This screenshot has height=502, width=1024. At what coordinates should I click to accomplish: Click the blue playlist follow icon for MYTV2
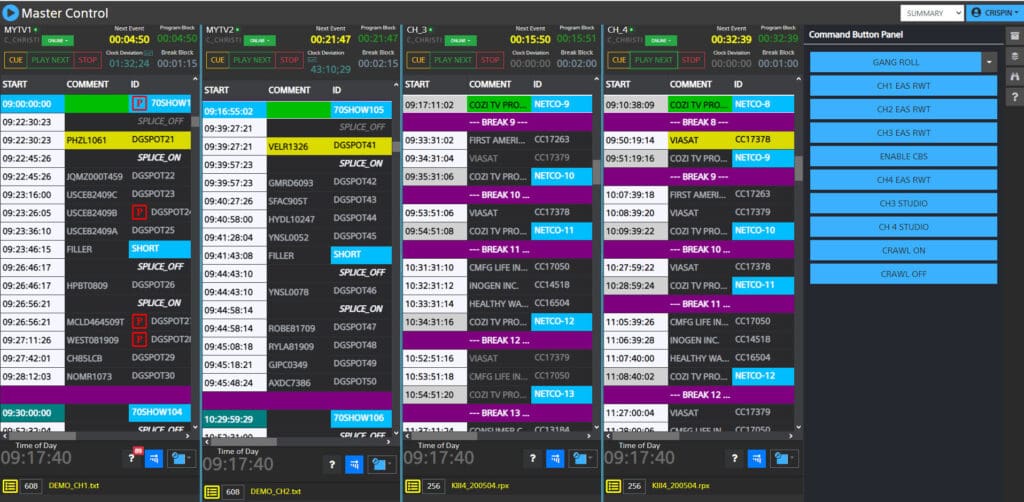(354, 464)
